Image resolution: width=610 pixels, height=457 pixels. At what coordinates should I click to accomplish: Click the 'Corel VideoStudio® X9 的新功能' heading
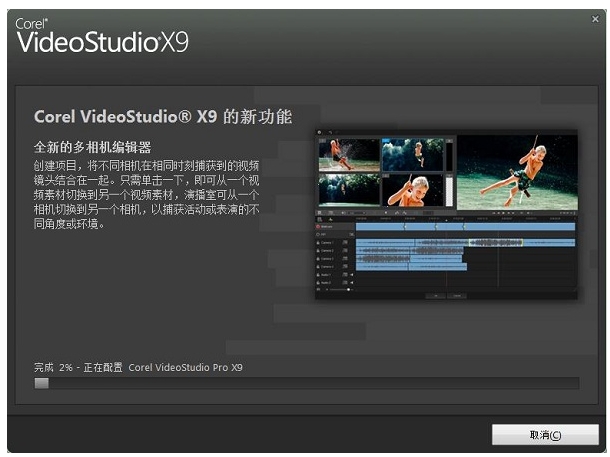[163, 117]
